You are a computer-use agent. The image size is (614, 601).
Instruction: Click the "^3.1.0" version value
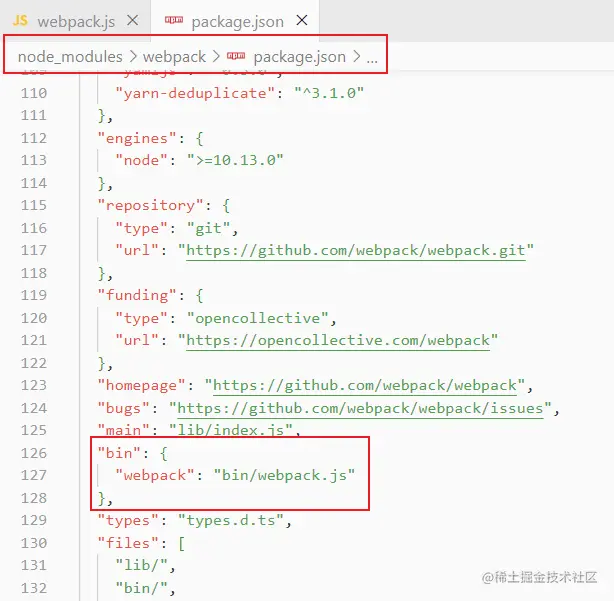pos(329,93)
